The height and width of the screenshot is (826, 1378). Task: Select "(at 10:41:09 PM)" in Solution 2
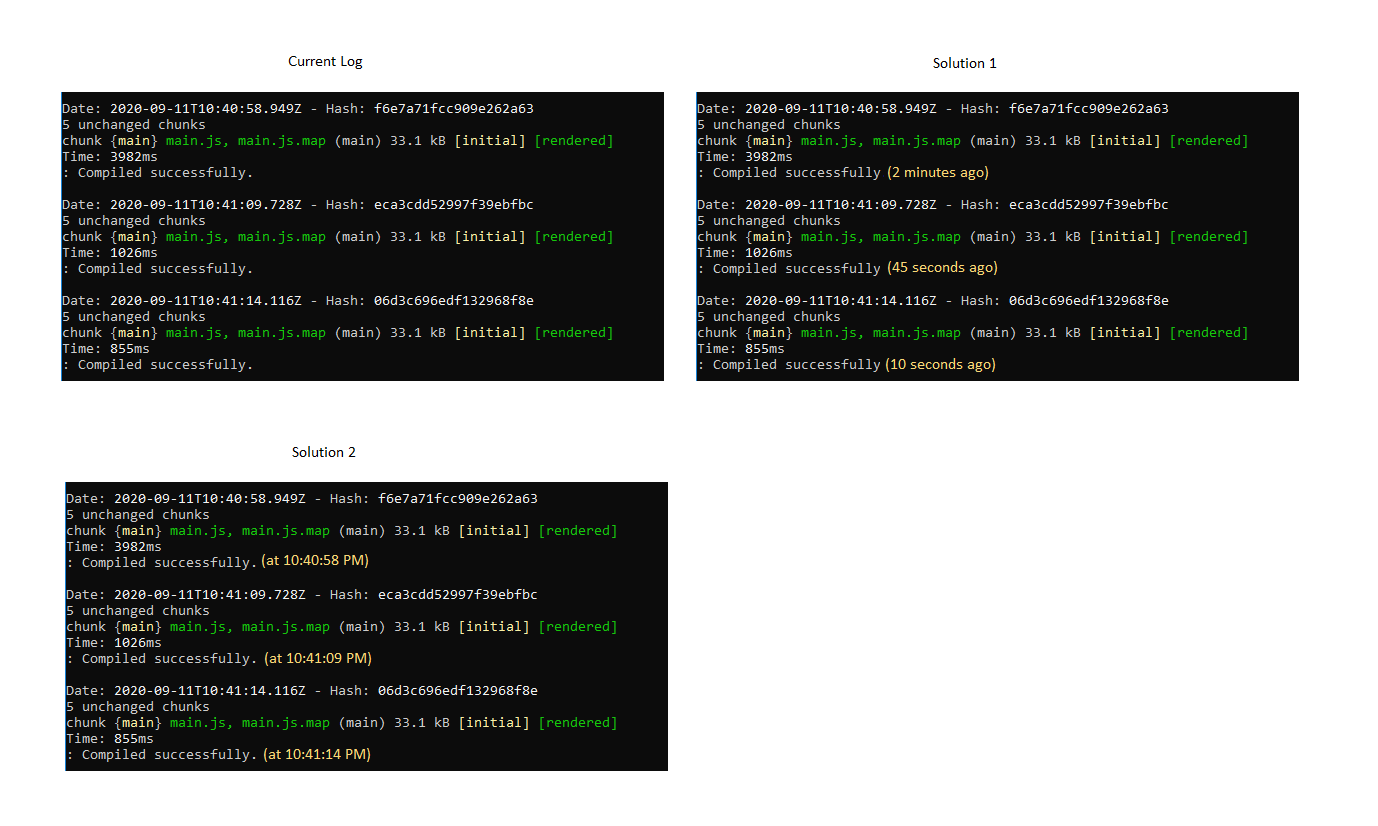[317, 658]
